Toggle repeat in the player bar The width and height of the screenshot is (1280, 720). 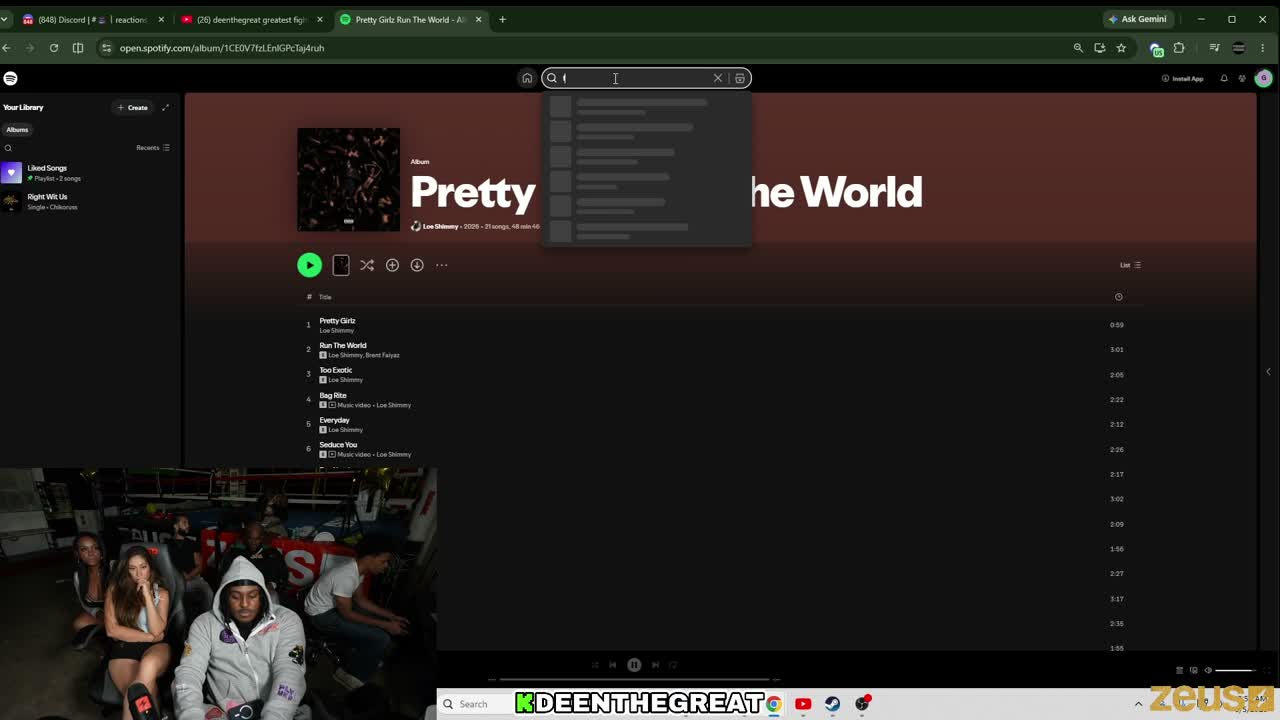pos(673,665)
